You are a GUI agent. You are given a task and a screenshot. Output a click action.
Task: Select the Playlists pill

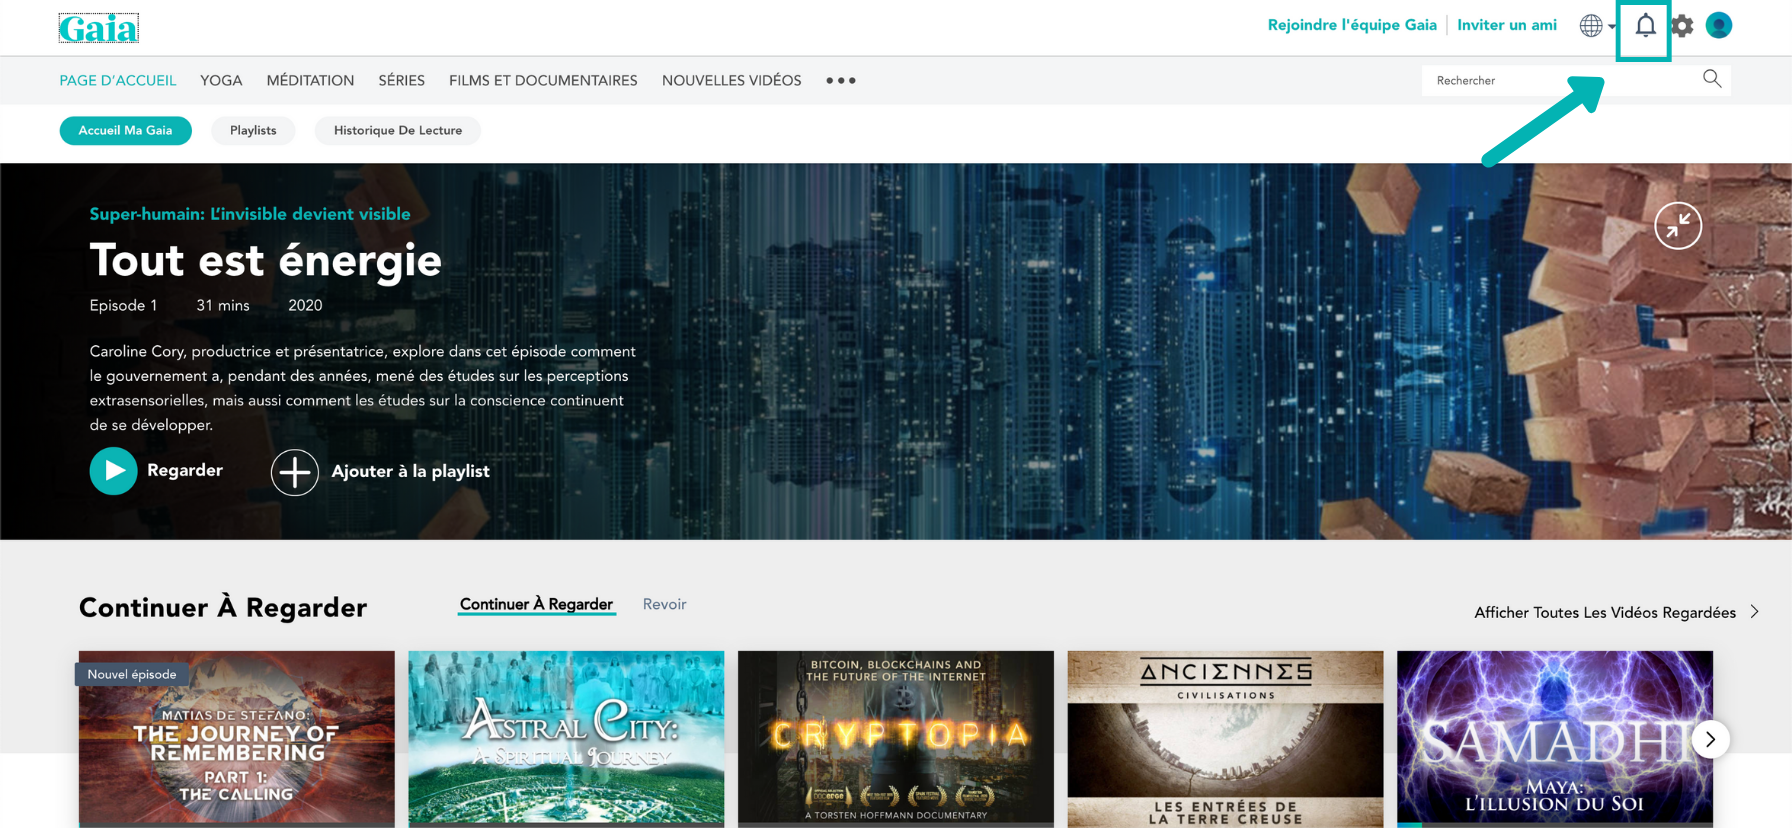click(253, 130)
